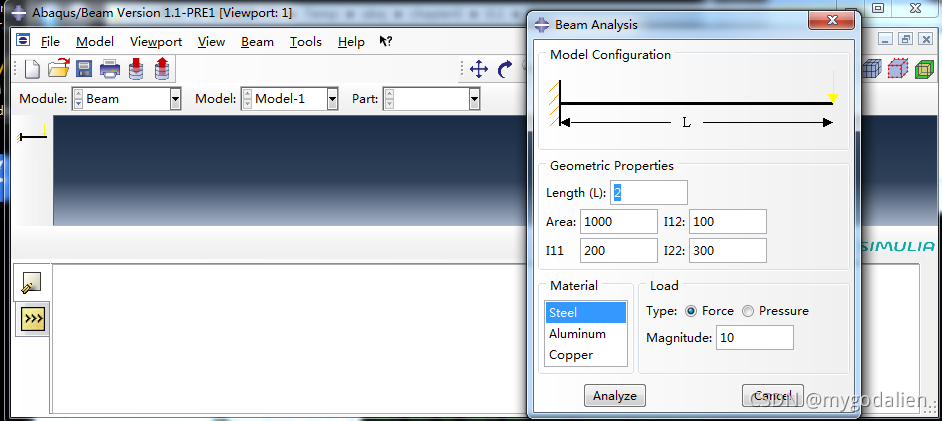Select the Force load type

pyautogui.click(x=690, y=311)
